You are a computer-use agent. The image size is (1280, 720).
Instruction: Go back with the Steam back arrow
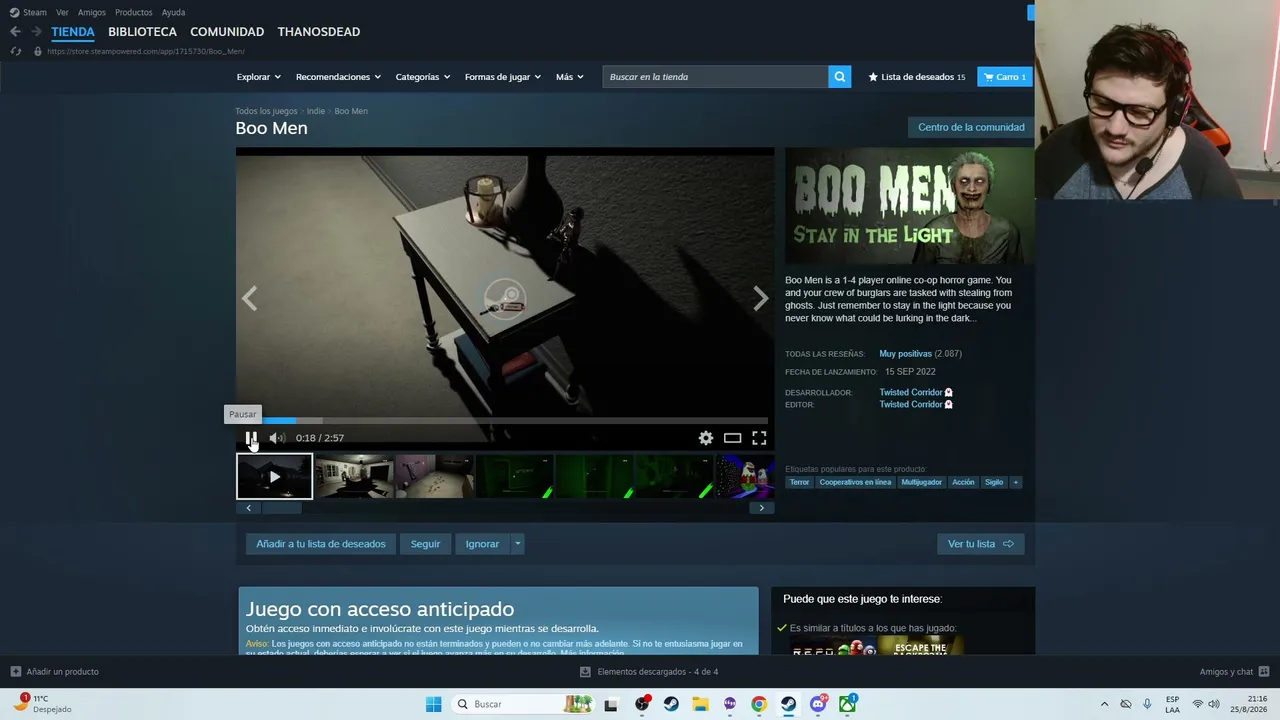pos(15,32)
